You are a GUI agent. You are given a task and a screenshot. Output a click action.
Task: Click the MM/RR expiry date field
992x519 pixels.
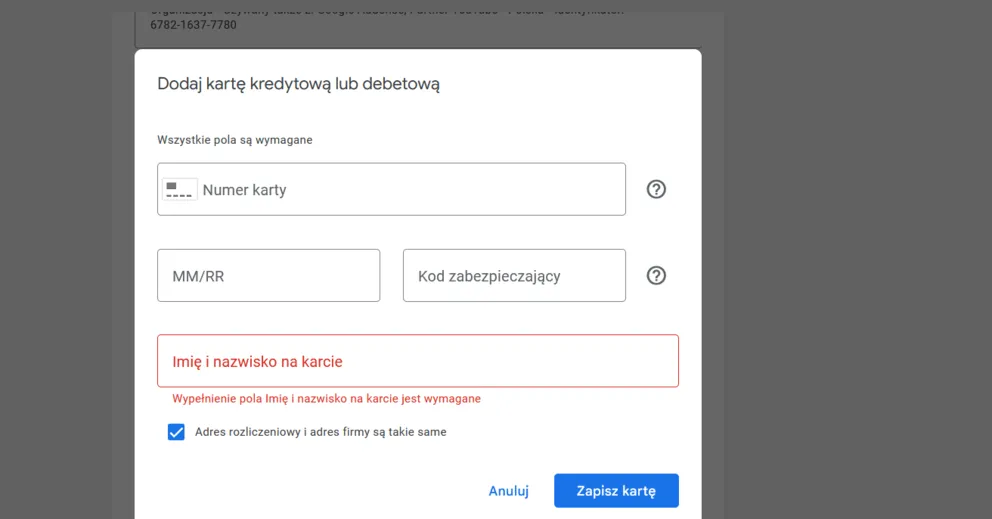click(x=269, y=275)
